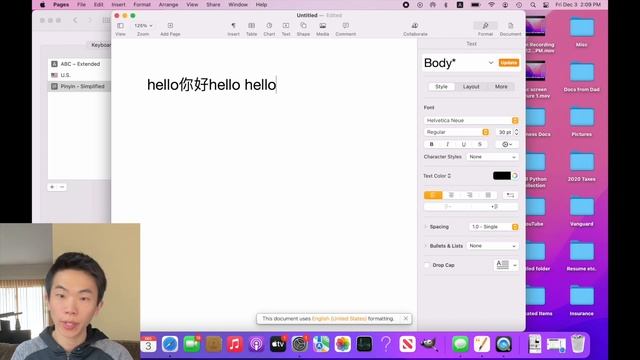
Task: Open the text color wheel picker
Action: click(515, 176)
